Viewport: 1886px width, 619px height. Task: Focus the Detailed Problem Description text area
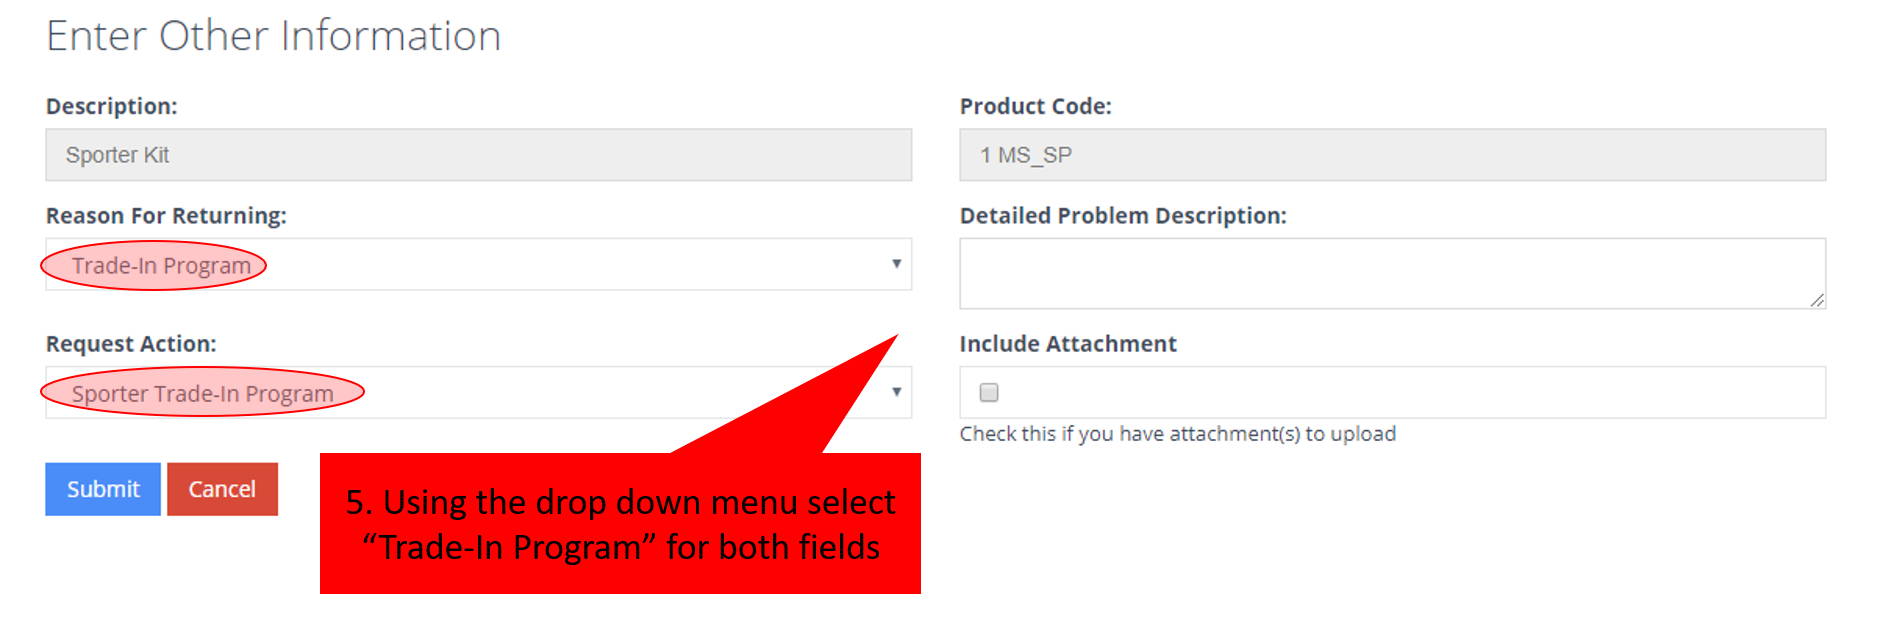1392,273
